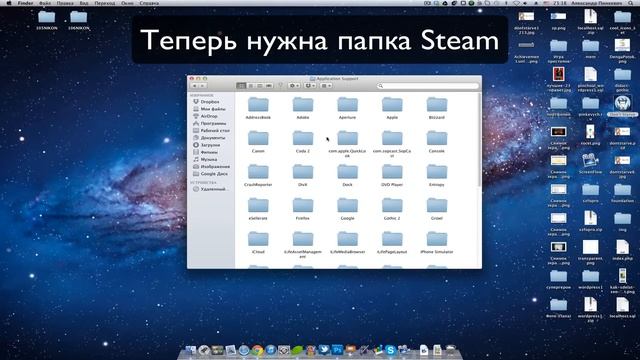The image size is (640, 360).
Task: Launch Skype from the Dock
Action: pos(391,350)
